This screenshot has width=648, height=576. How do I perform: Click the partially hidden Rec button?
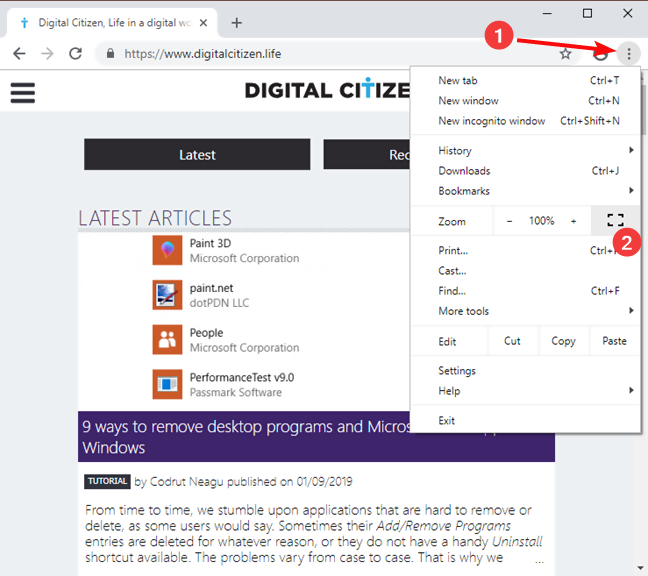(x=367, y=155)
